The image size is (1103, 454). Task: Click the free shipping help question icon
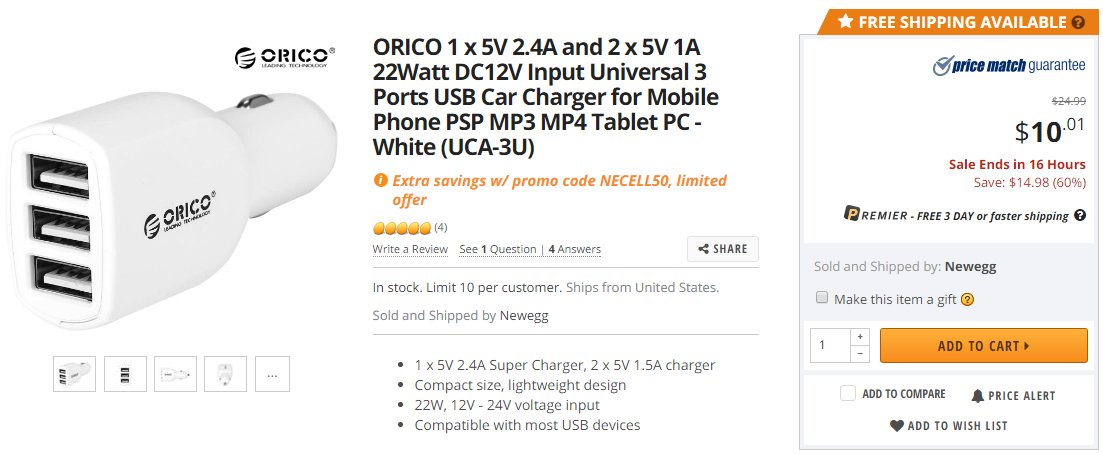click(x=1077, y=22)
